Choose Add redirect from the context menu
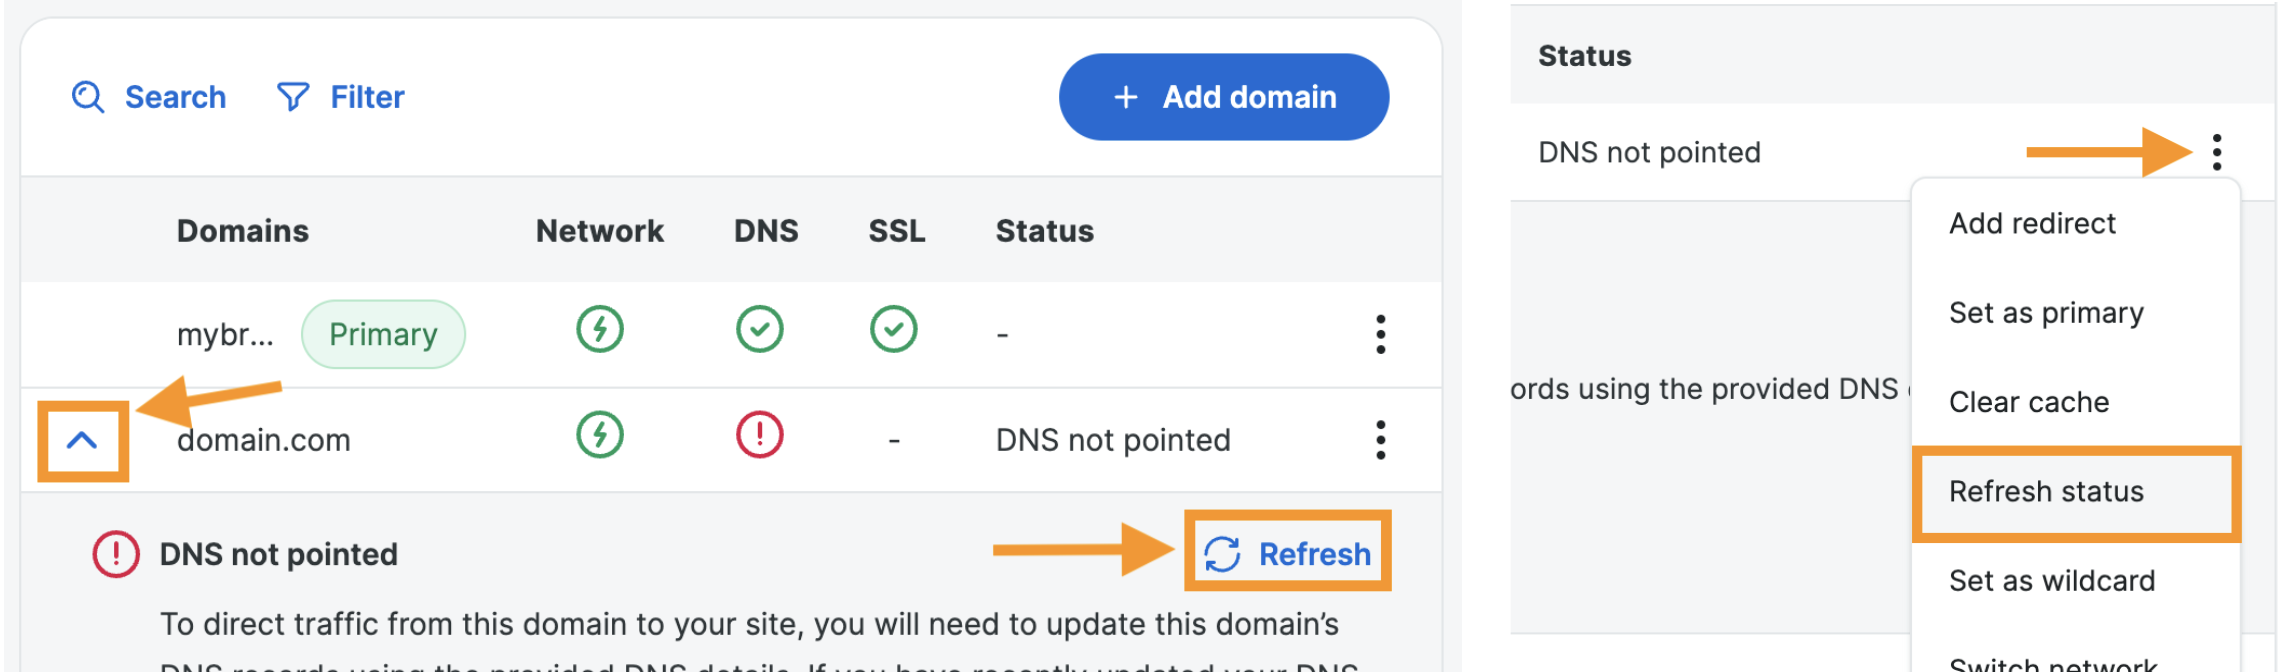 point(2032,223)
